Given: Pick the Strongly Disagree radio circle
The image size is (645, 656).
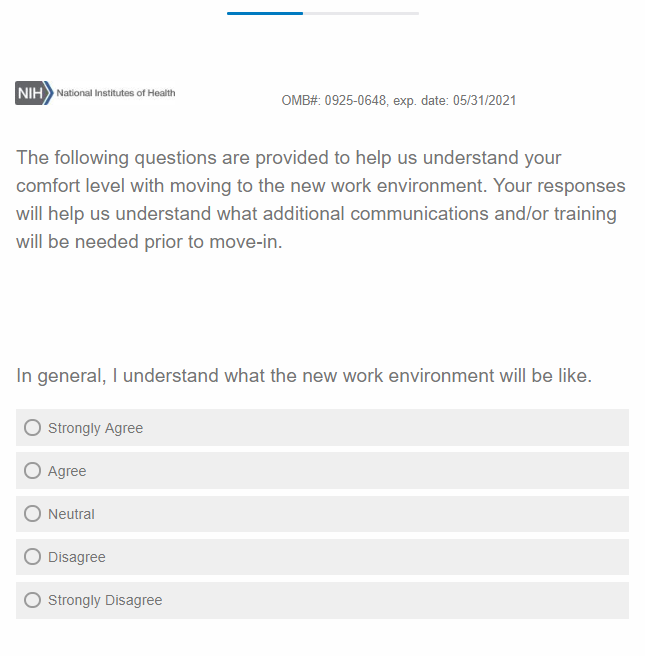Looking at the screenshot, I should coord(33,600).
